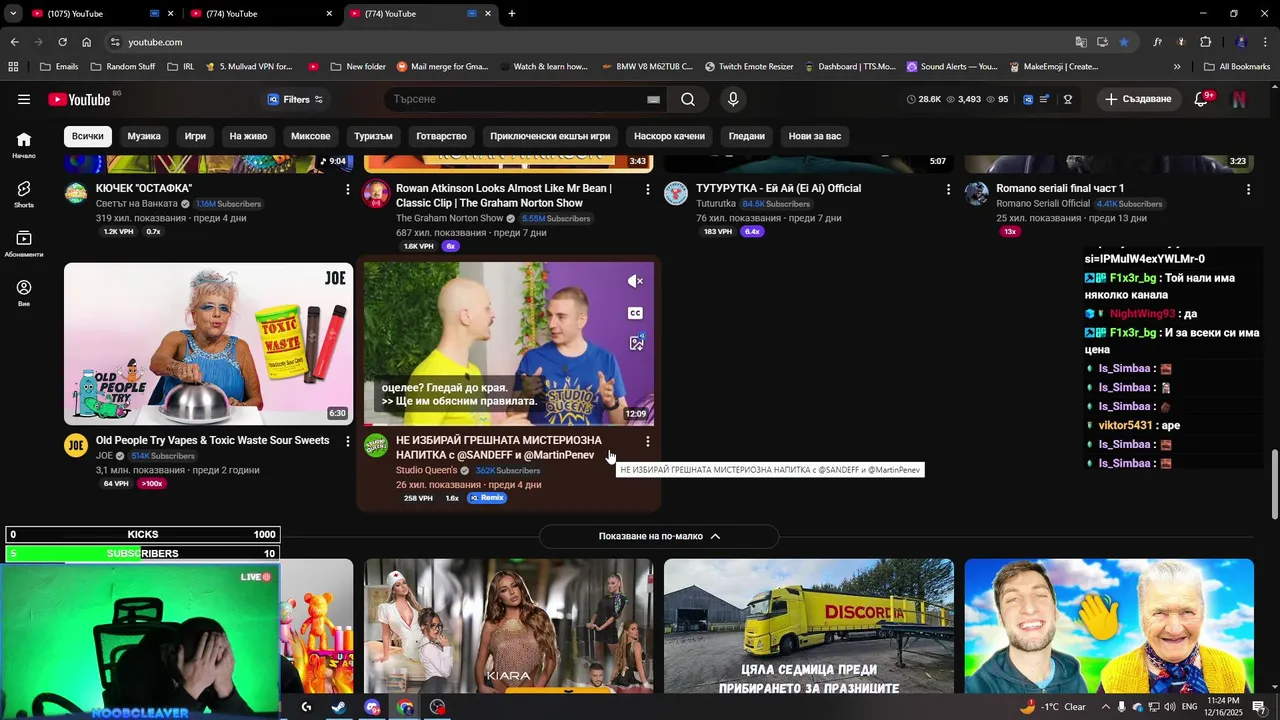Screen dimensions: 1280x720
Task: Toggle CC captions on video preview
Action: pyautogui.click(x=635, y=313)
